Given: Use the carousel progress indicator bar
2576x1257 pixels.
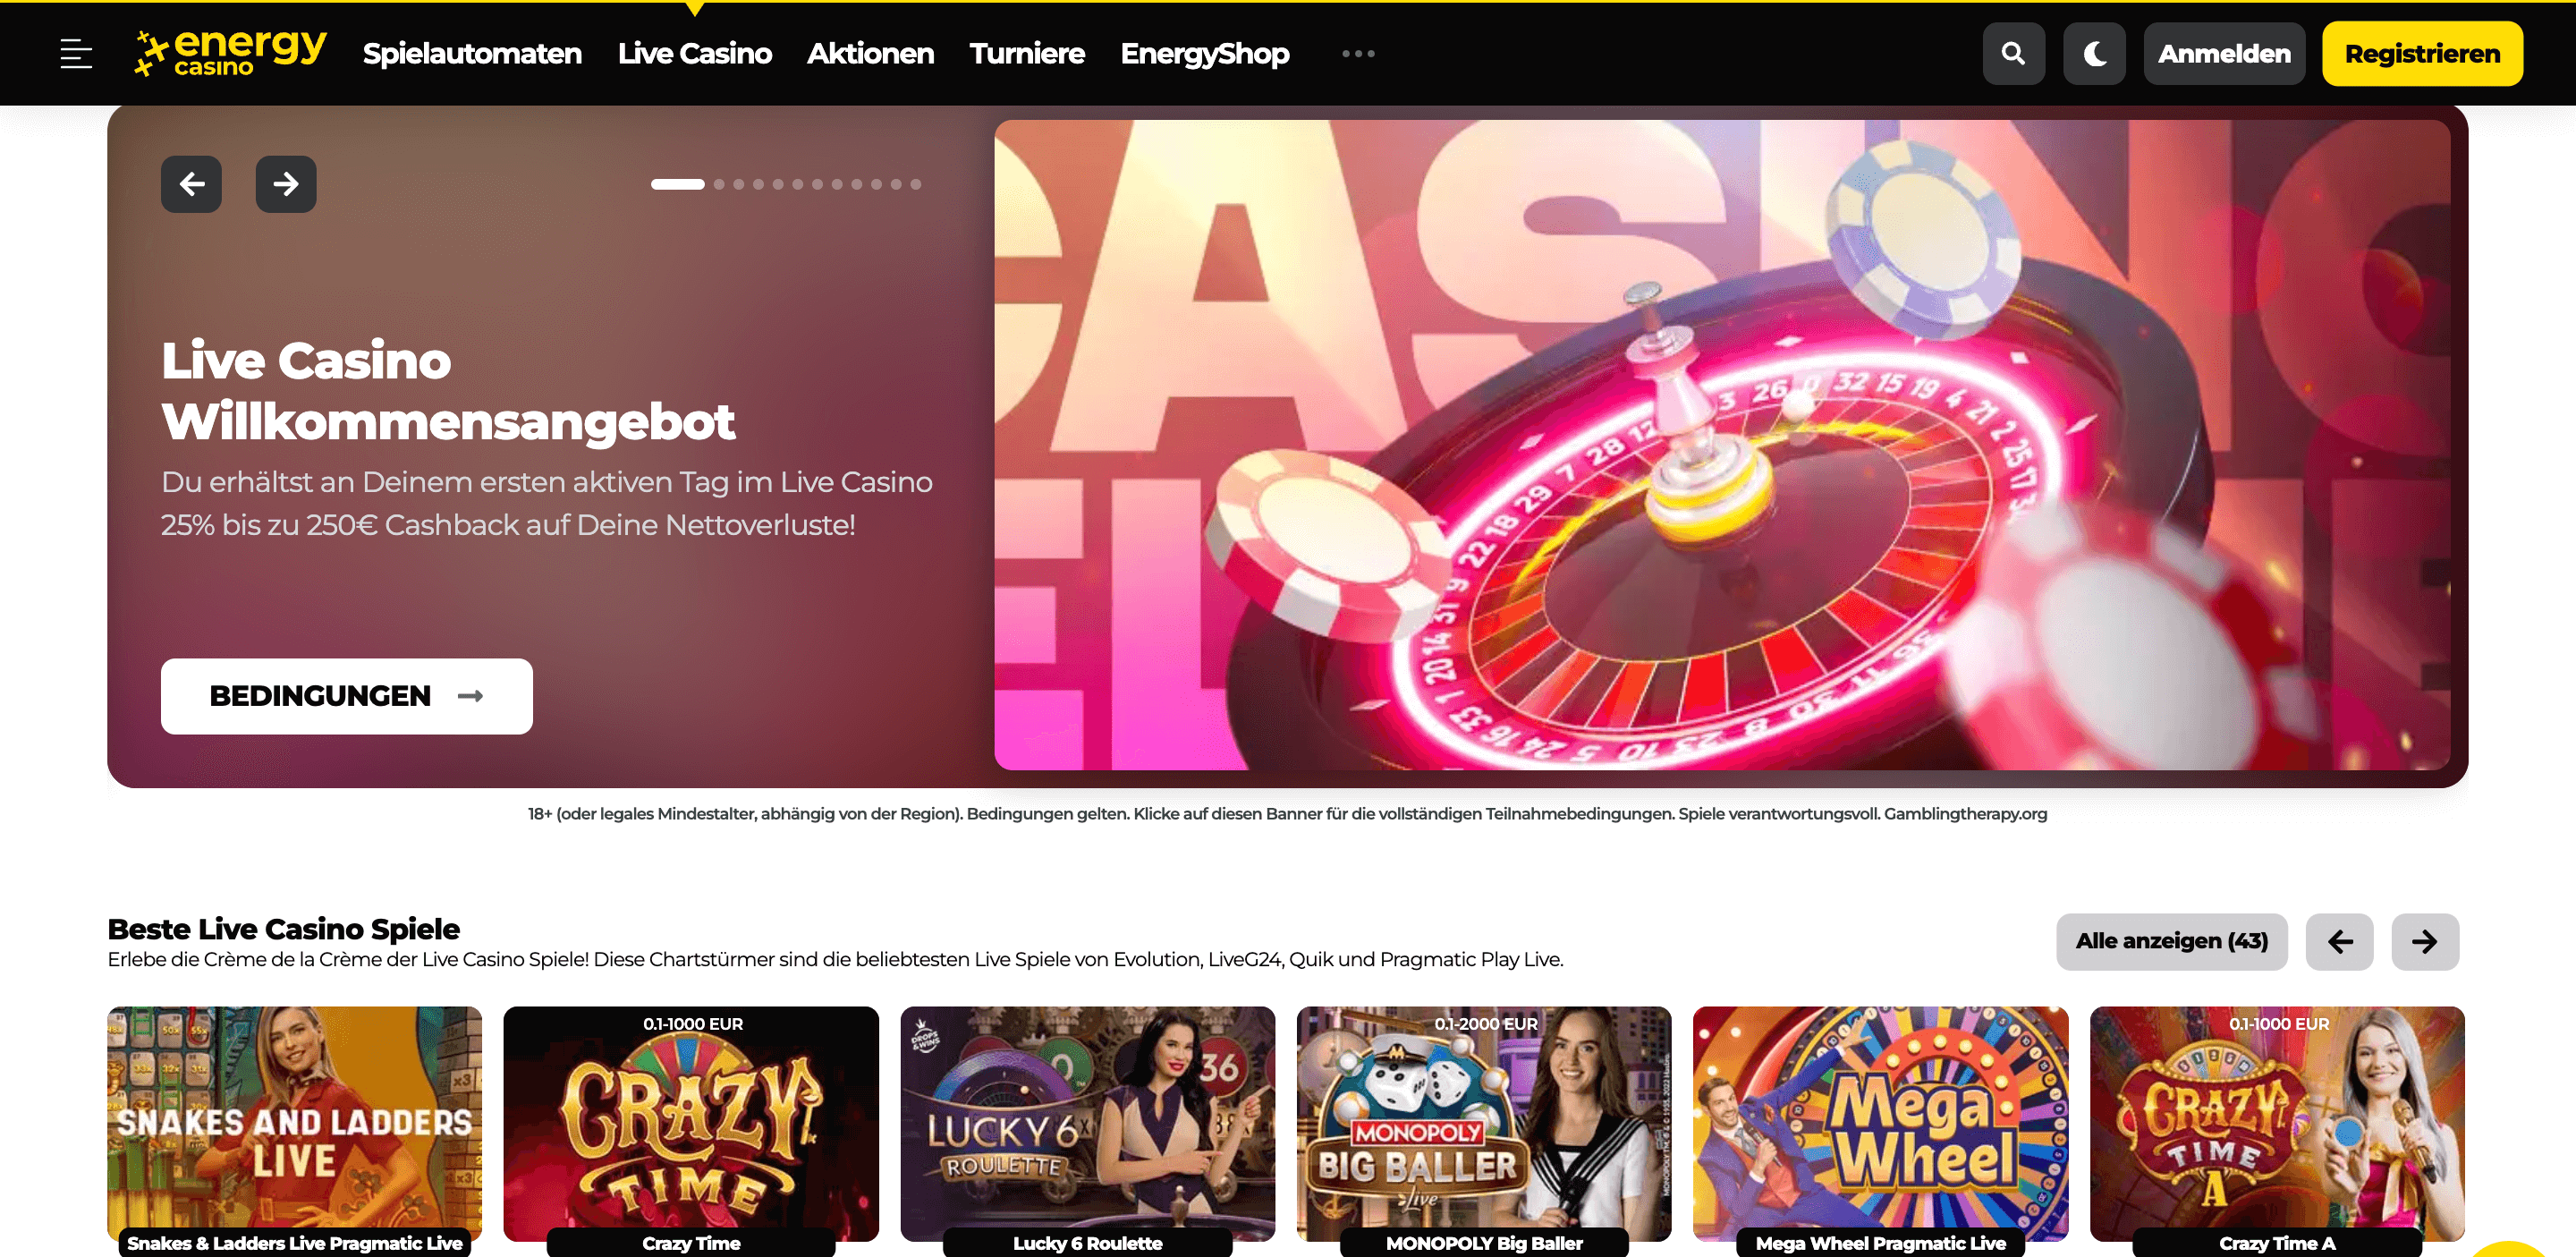Looking at the screenshot, I should [x=676, y=184].
